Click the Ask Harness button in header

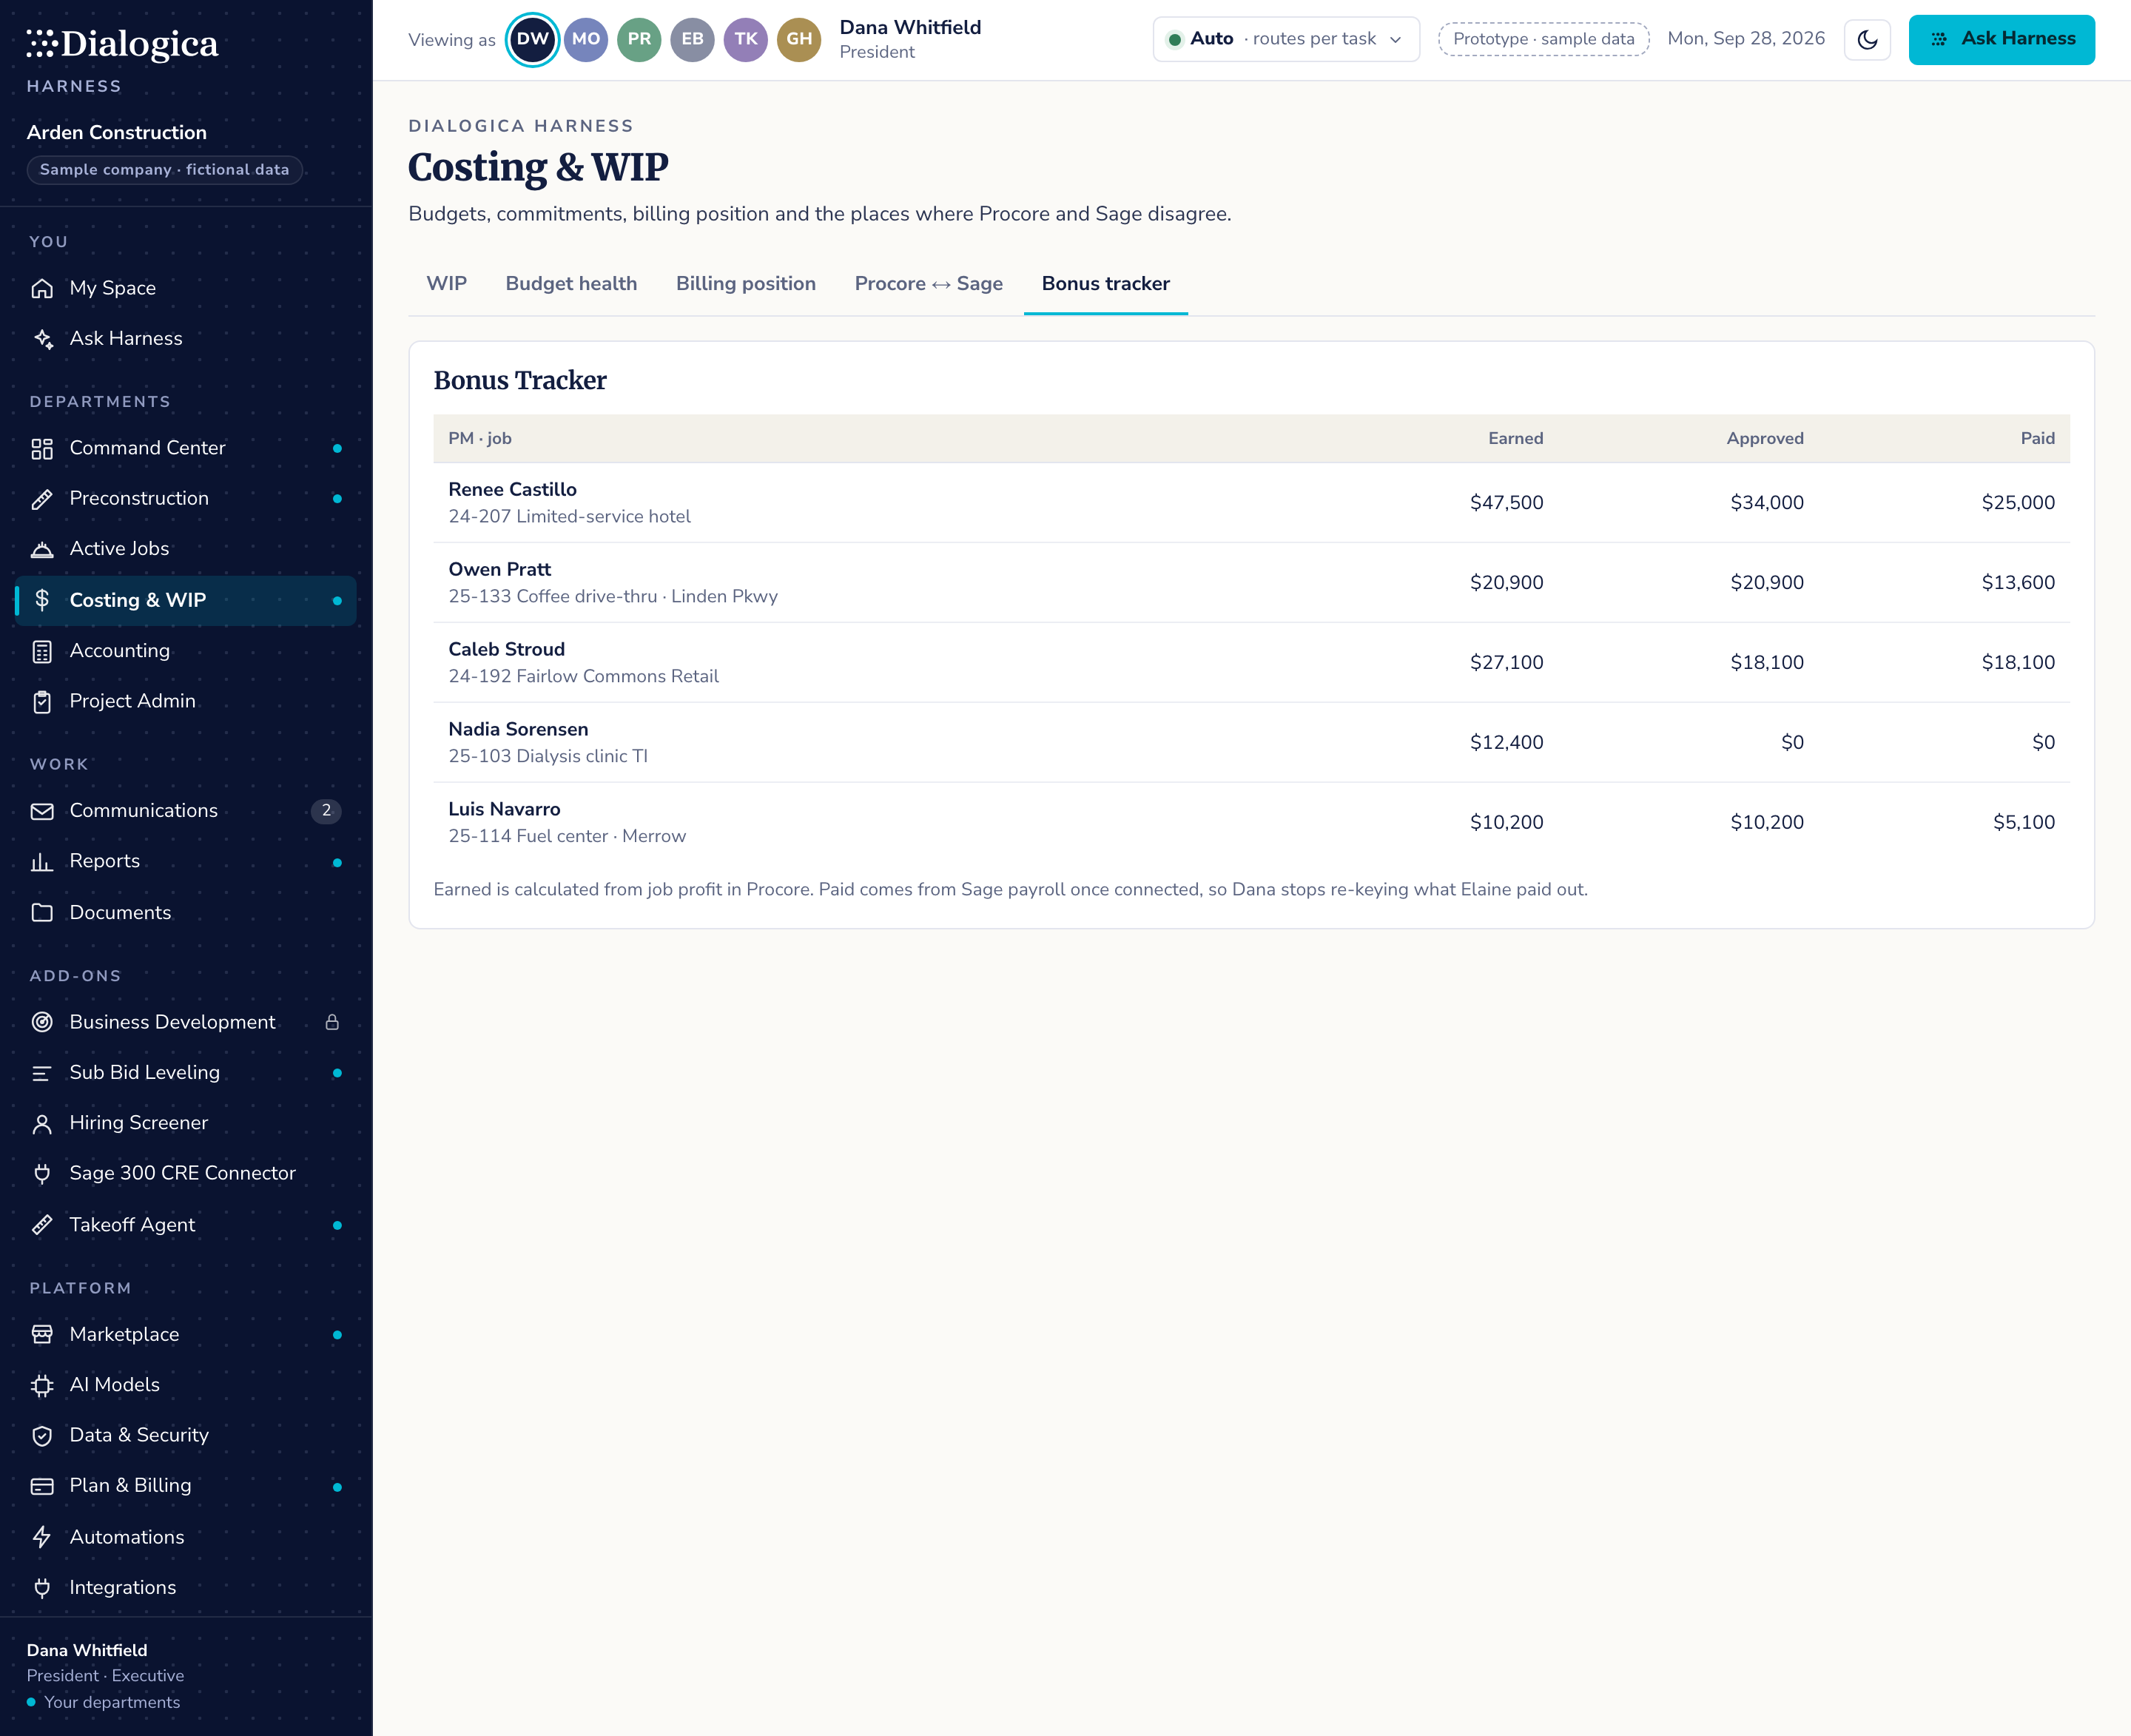point(2001,40)
